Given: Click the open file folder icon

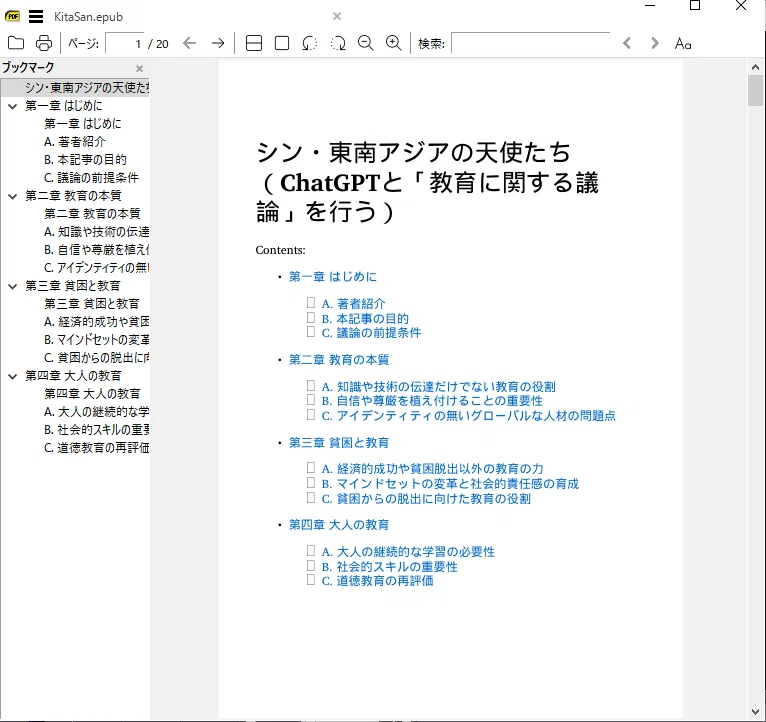Looking at the screenshot, I should (16, 43).
